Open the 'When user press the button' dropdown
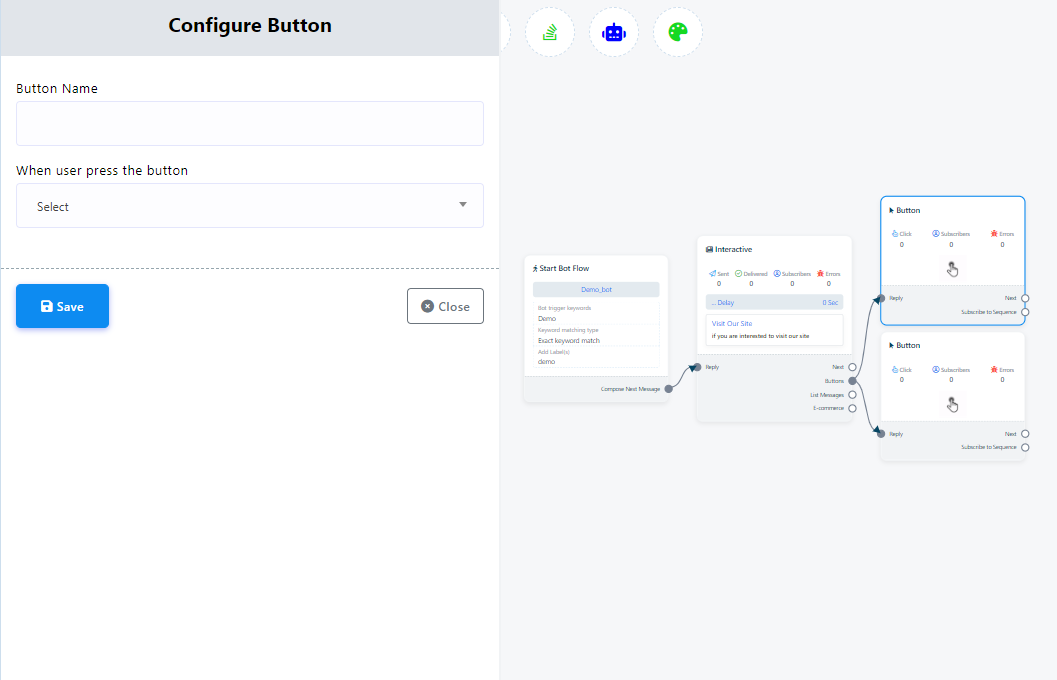Viewport: 1057px width, 680px height. [249, 206]
